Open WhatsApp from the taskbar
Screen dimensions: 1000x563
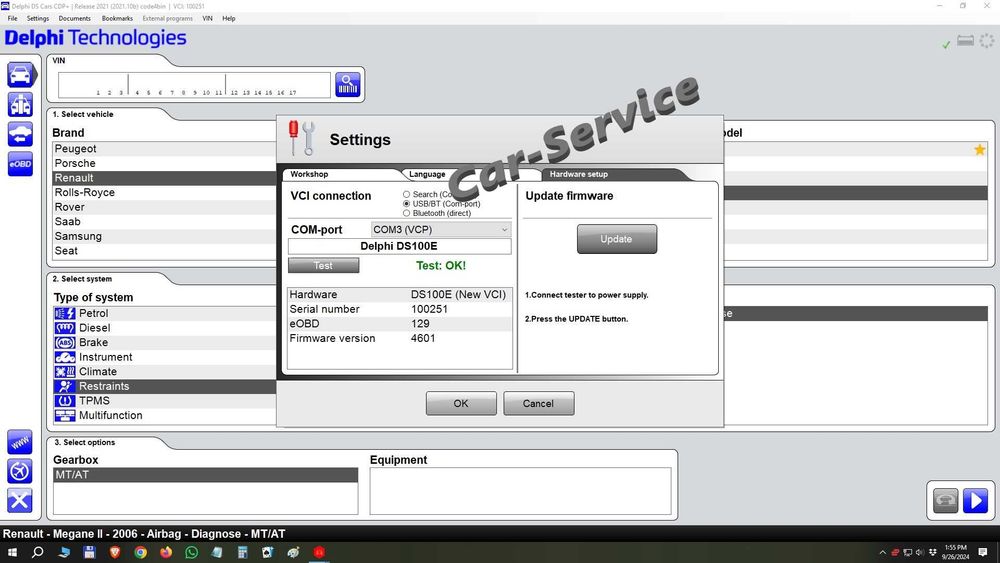pos(191,552)
